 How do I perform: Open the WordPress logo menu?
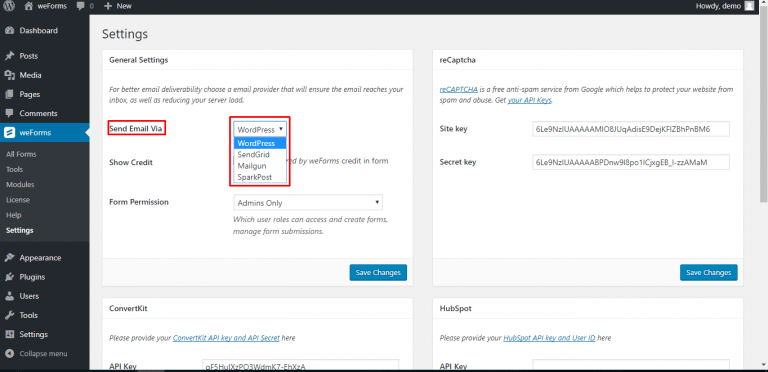9,6
